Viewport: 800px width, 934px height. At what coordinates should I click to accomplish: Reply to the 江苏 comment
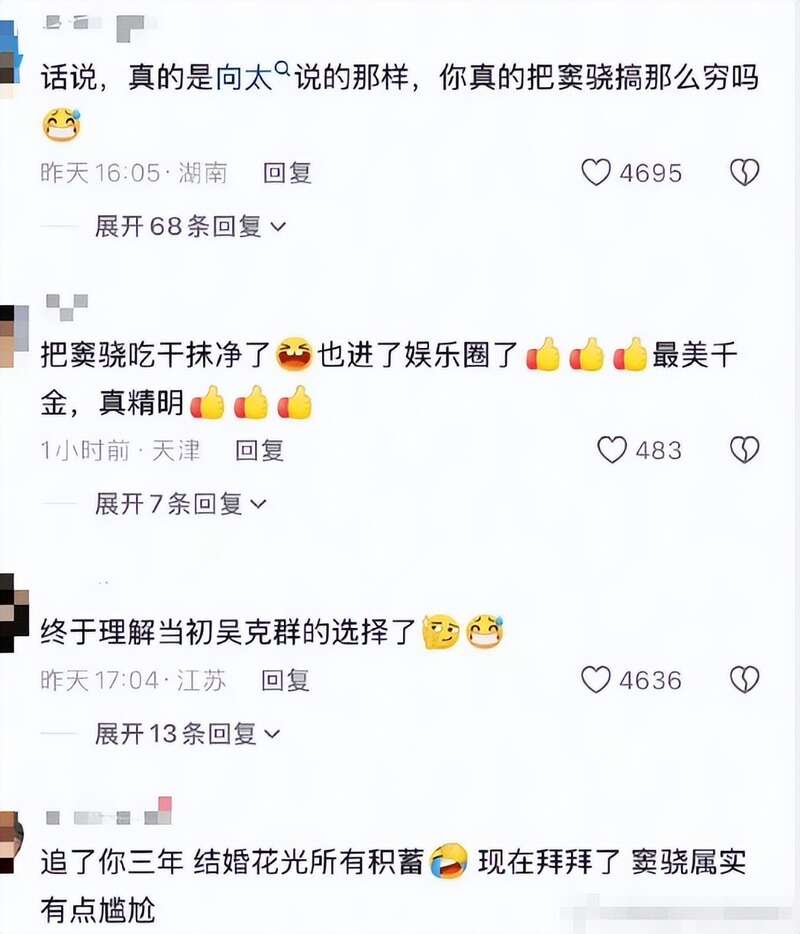285,680
